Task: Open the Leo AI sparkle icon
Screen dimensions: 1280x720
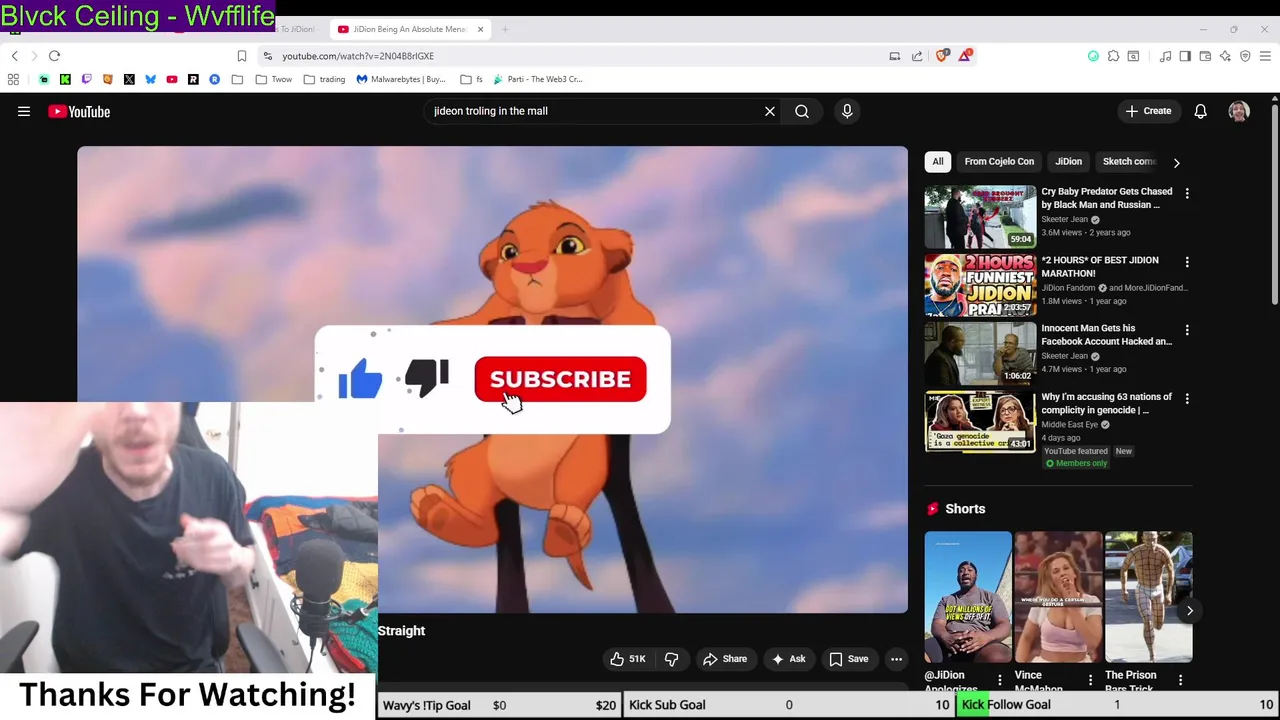Action: point(1225,56)
